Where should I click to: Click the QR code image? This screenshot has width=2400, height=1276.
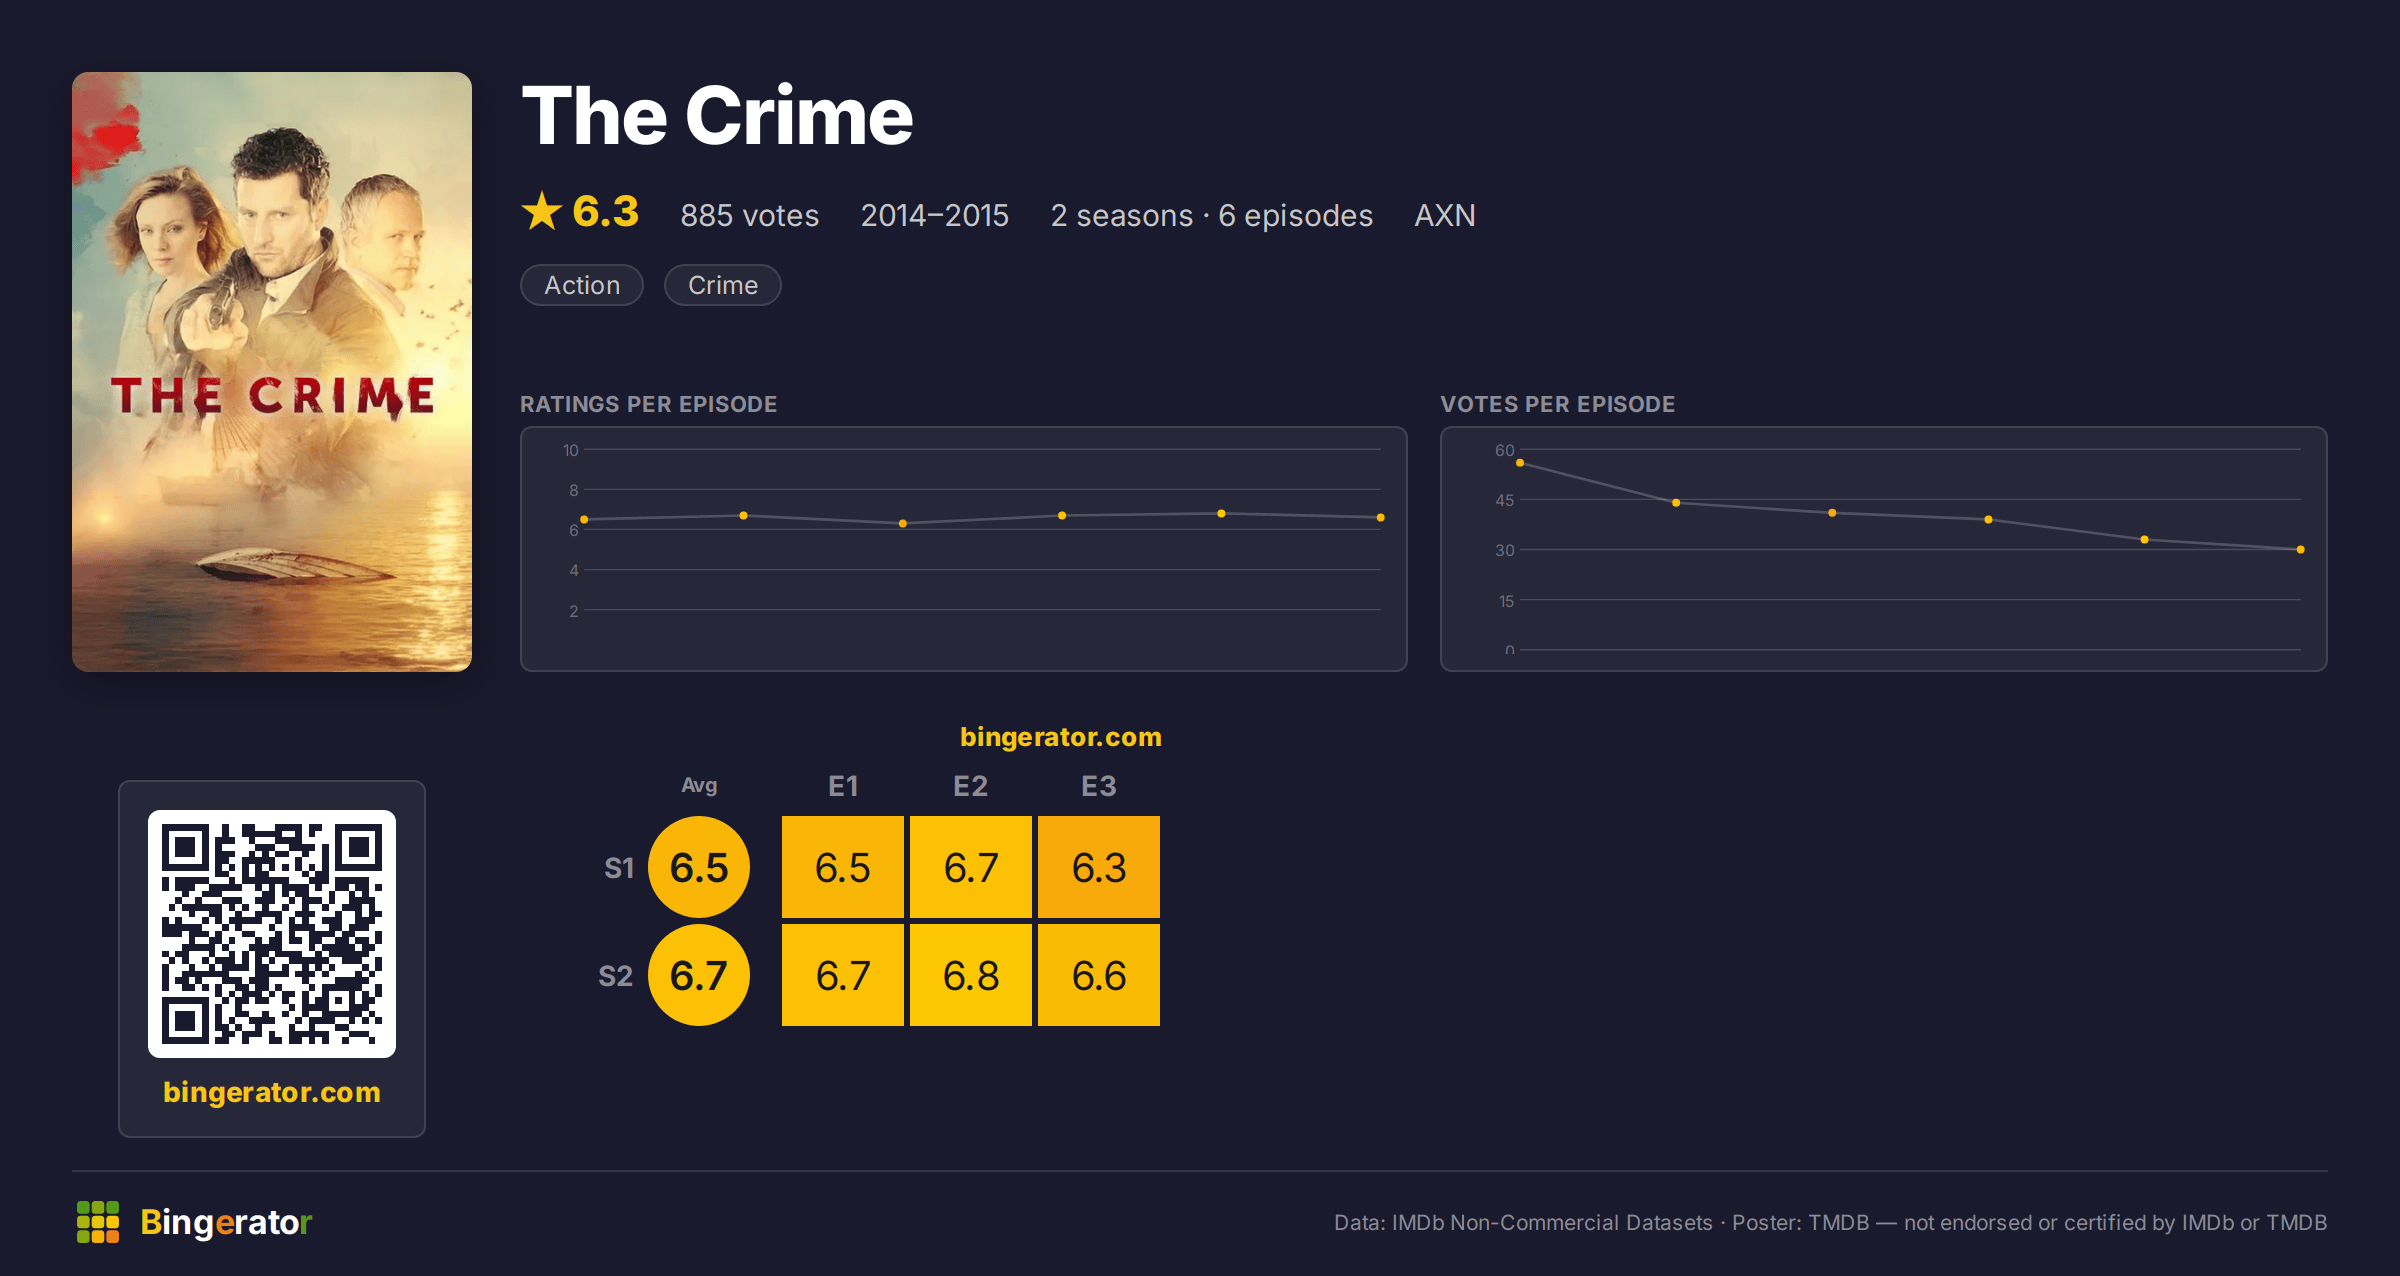[x=272, y=934]
